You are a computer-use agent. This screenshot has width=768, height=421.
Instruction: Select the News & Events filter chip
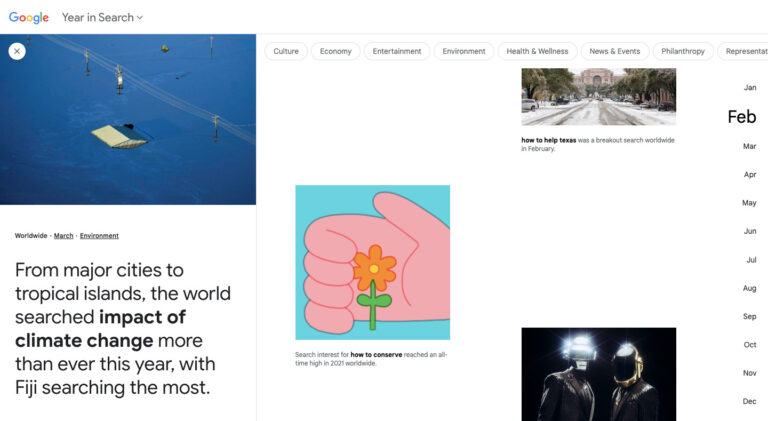click(615, 51)
